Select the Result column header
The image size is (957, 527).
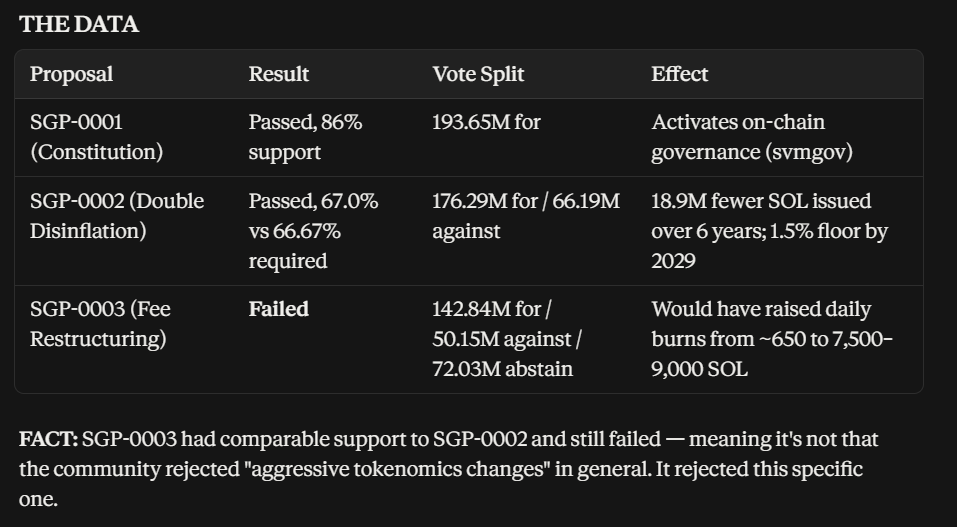point(279,74)
